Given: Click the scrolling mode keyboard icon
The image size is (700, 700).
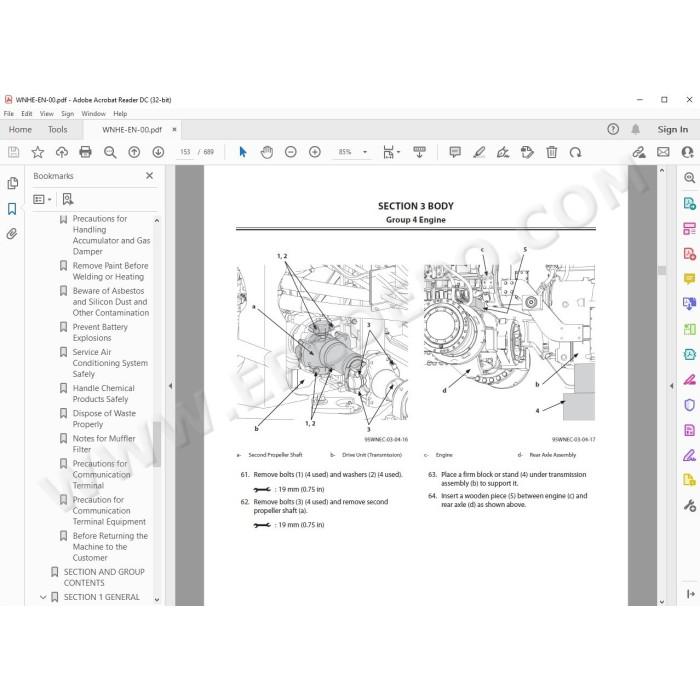Looking at the screenshot, I should (419, 152).
